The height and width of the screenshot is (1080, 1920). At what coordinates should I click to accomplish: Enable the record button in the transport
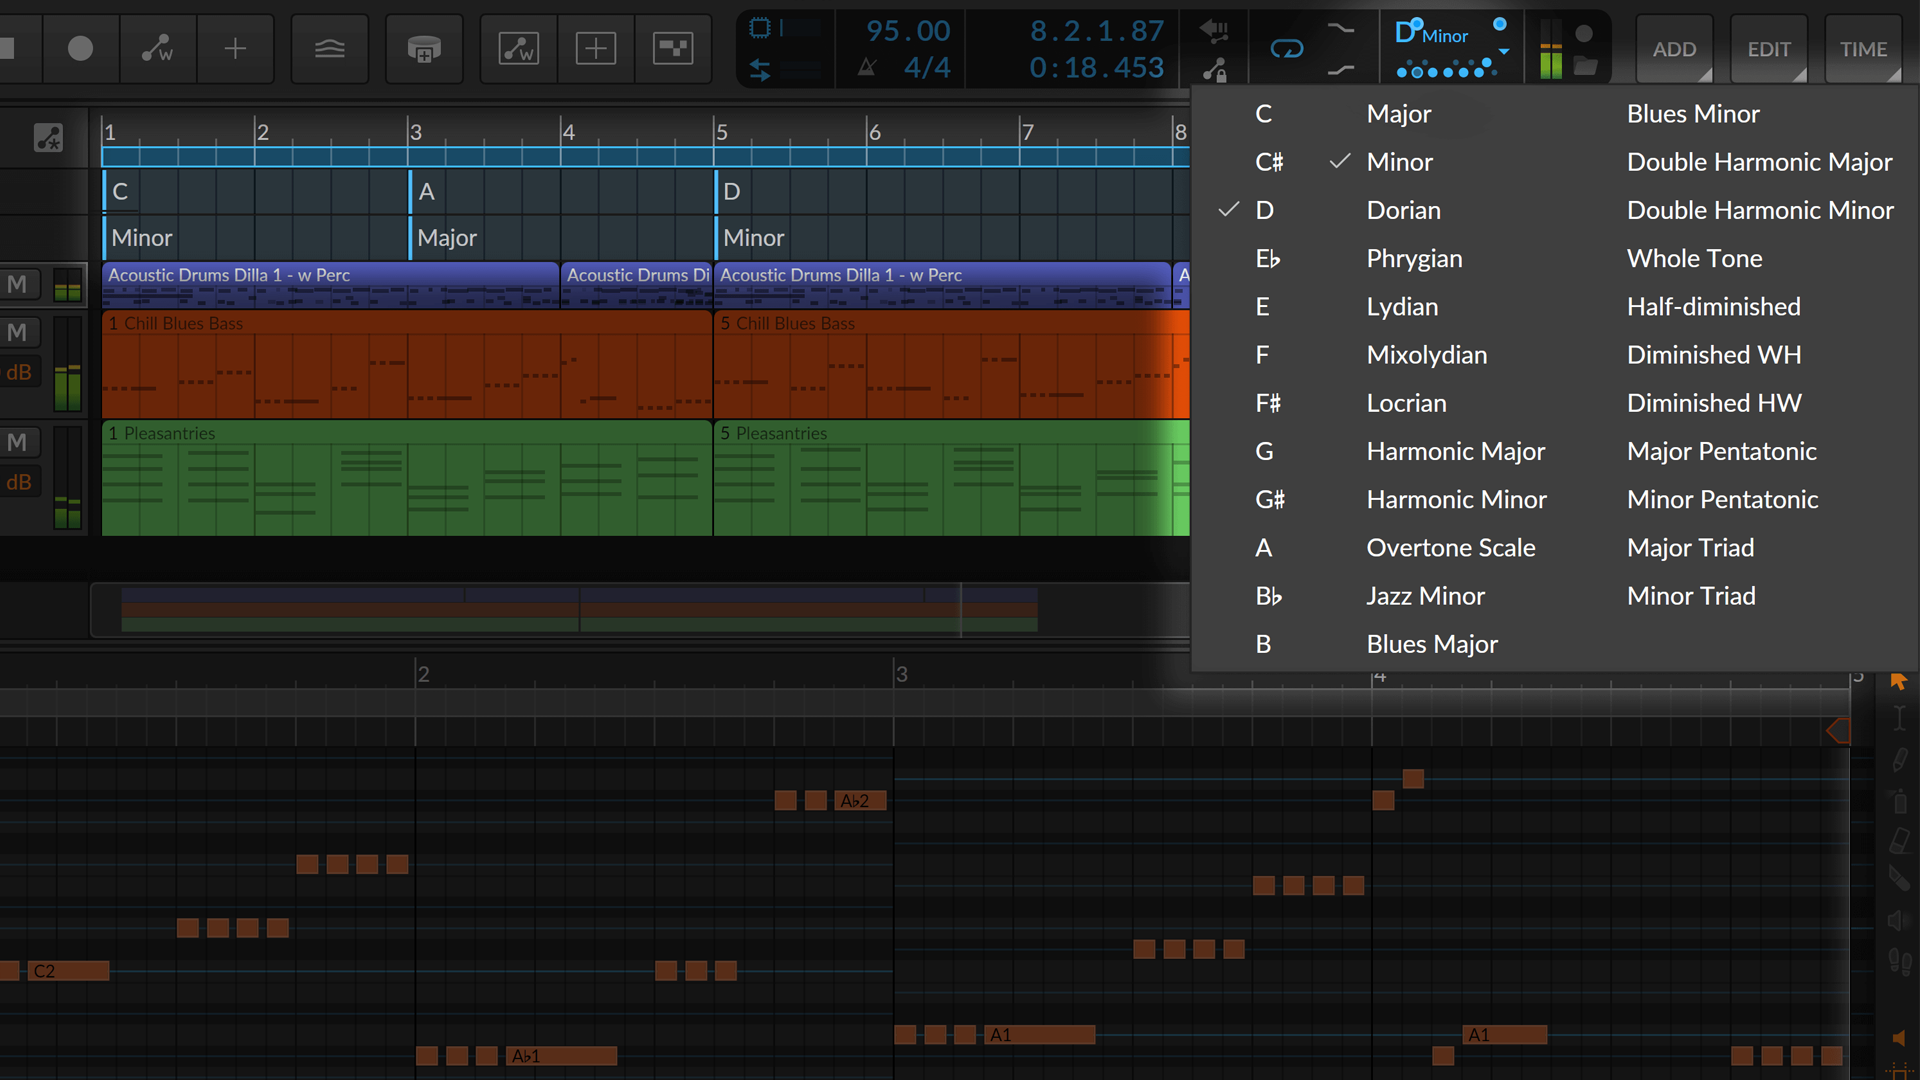pyautogui.click(x=81, y=47)
